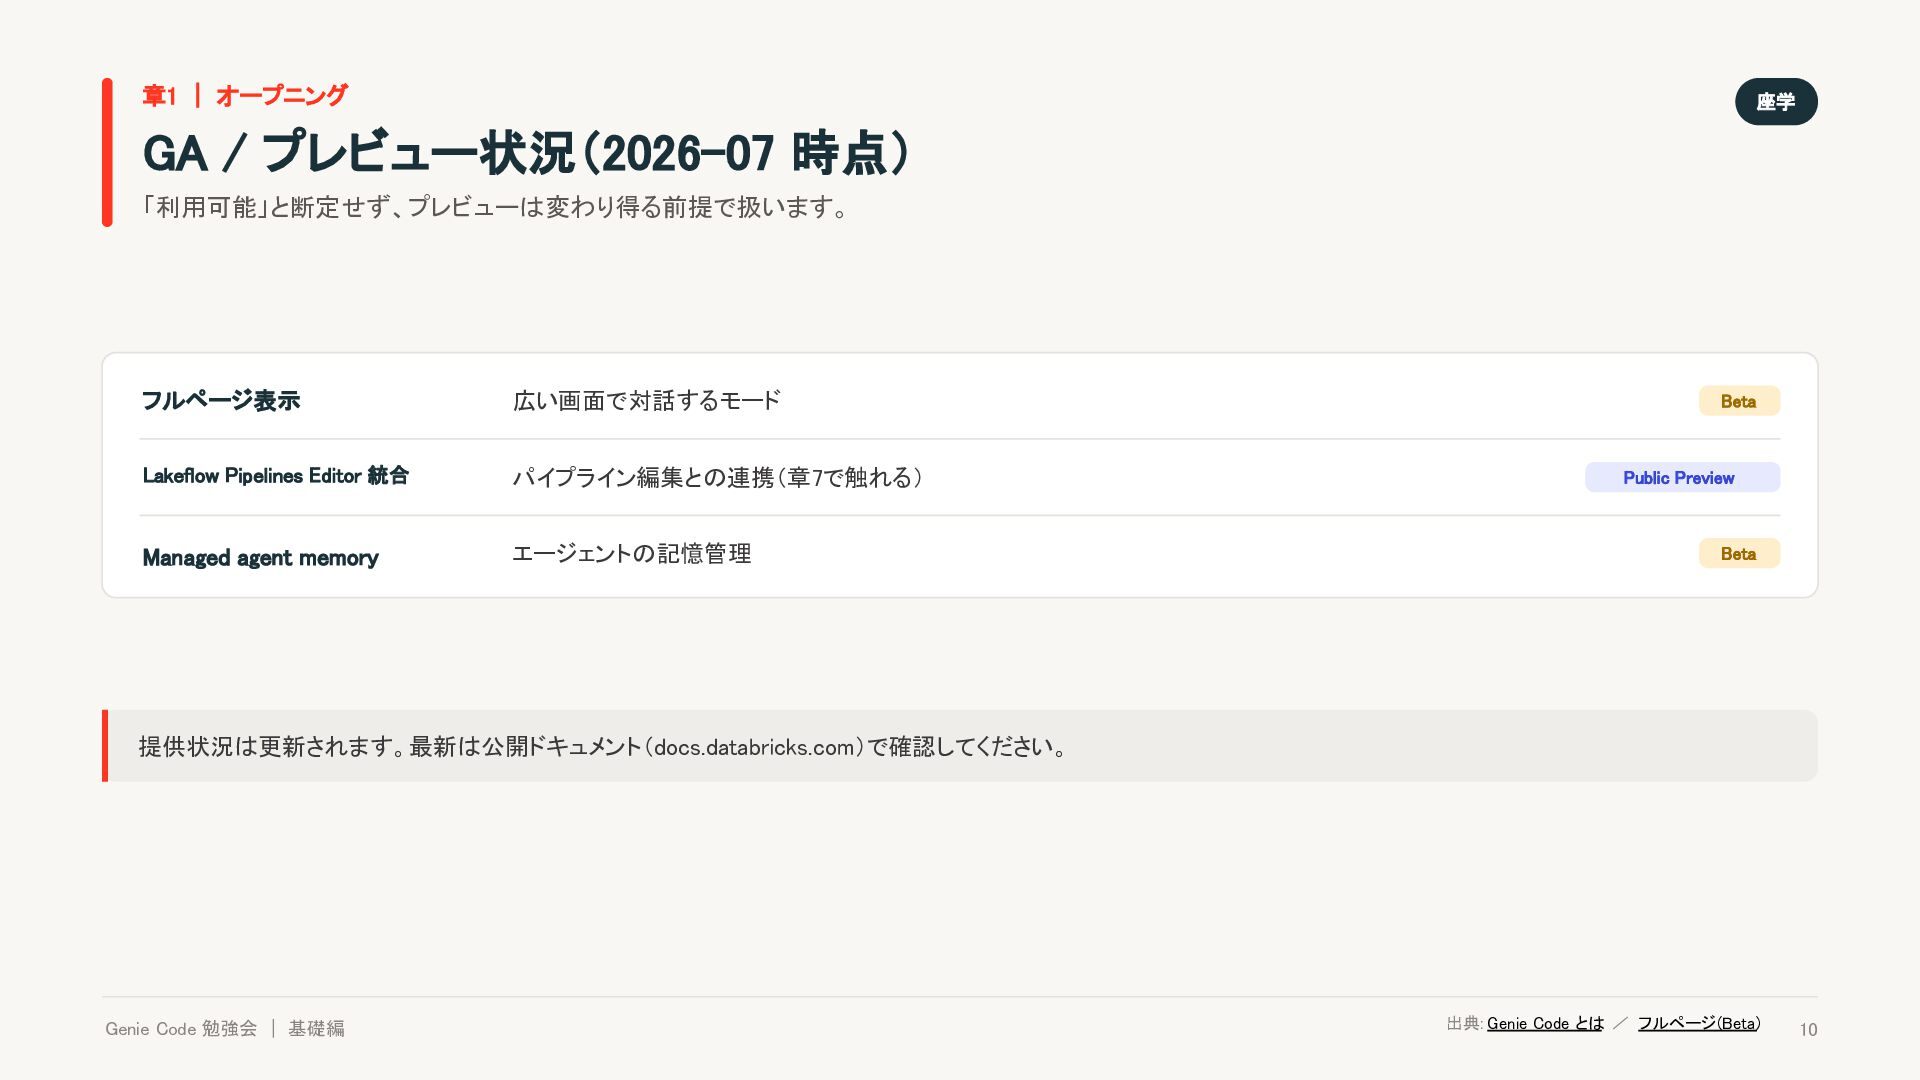Click the callout note about docs.databricks.com
1920x1080 pixels.
click(x=960, y=746)
